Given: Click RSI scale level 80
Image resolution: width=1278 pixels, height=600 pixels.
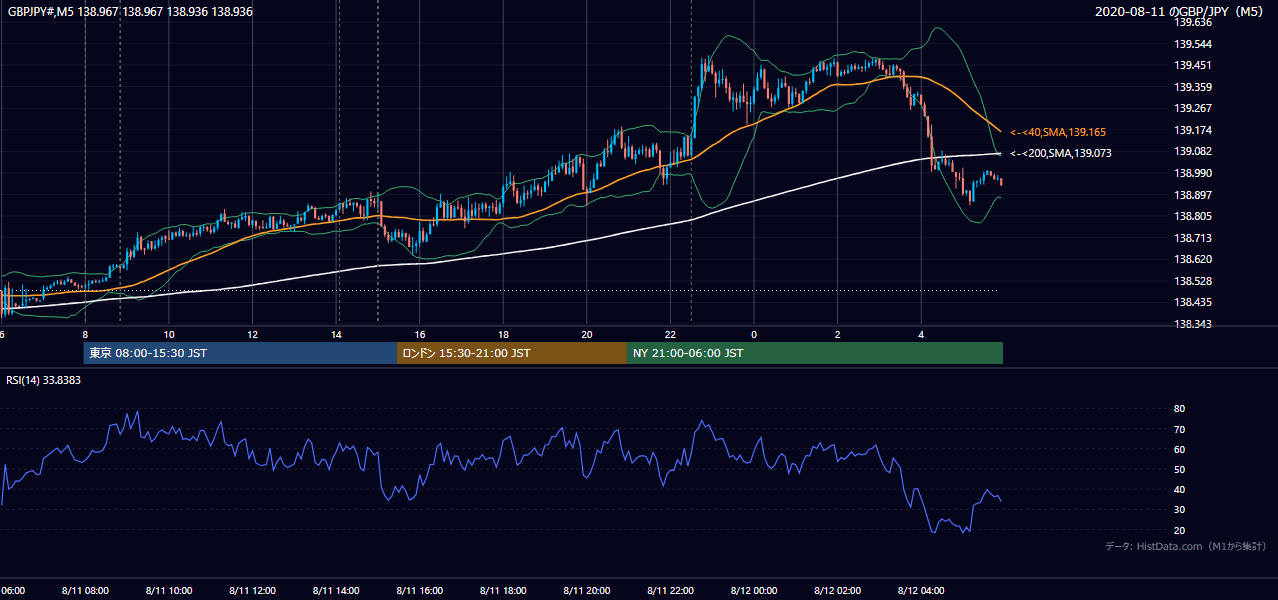Looking at the screenshot, I should pyautogui.click(x=1179, y=409).
